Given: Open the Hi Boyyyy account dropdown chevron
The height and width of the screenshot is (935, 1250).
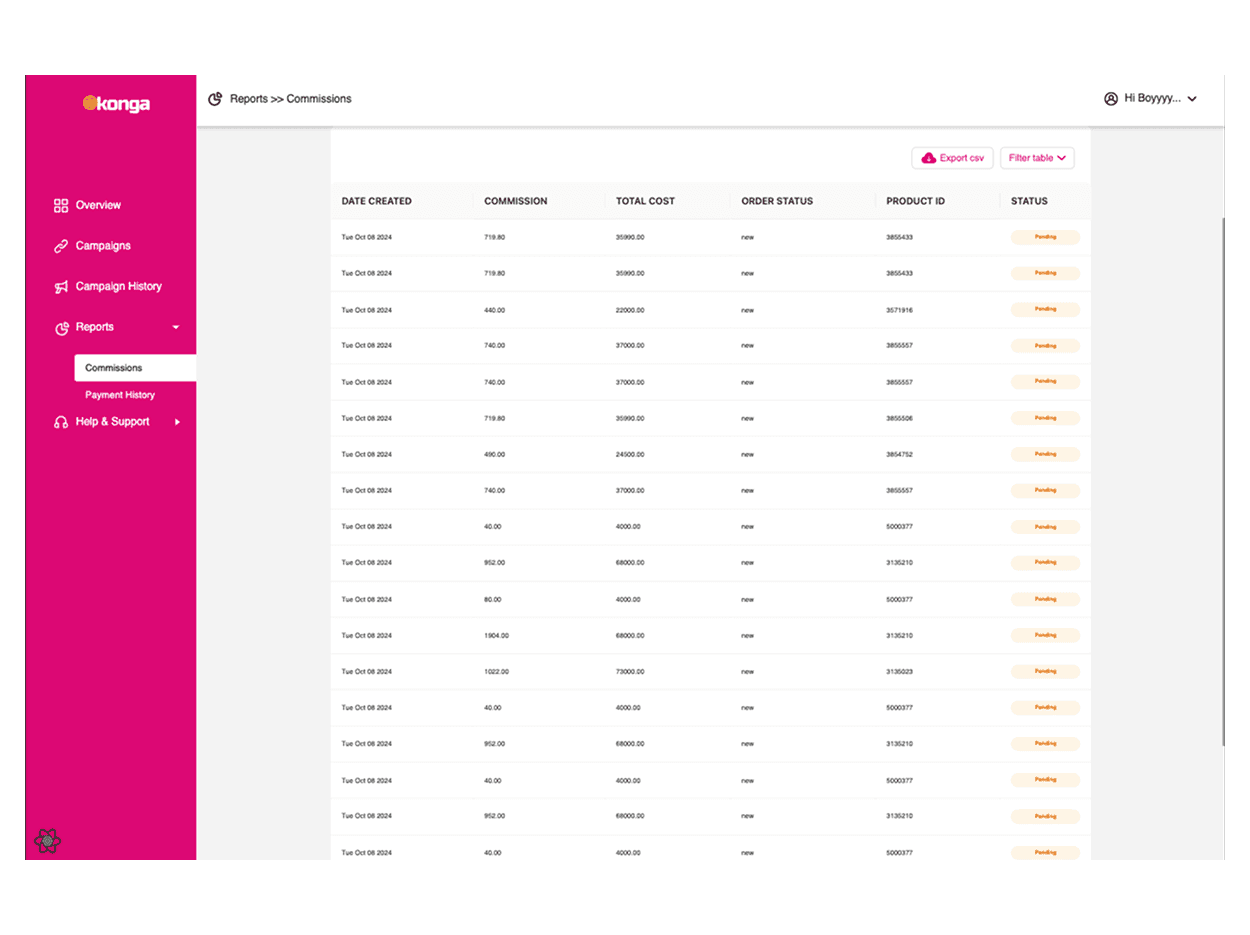Looking at the screenshot, I should pos(1191,99).
